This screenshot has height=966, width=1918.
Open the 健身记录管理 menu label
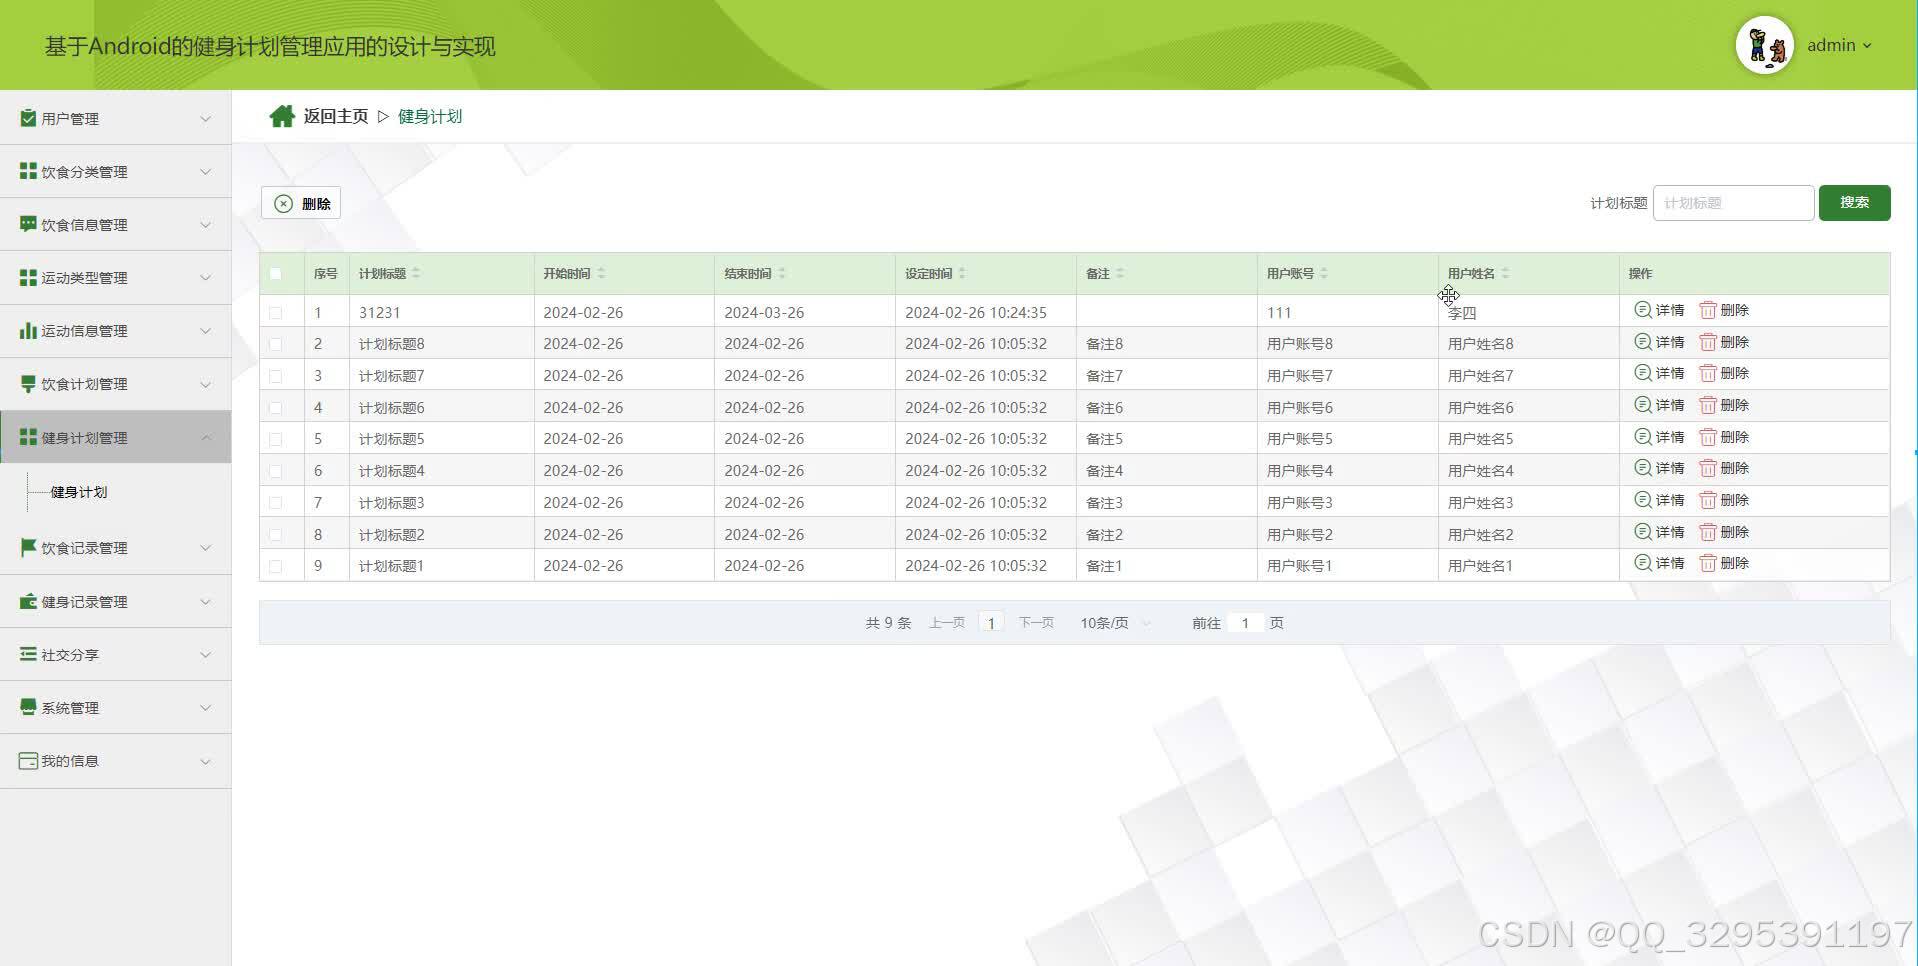(84, 602)
